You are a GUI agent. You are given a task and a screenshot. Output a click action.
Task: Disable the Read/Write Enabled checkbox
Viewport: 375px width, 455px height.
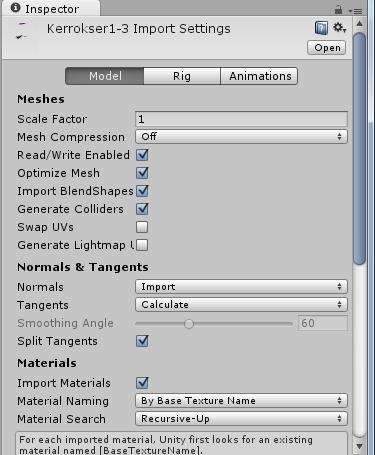pyautogui.click(x=142, y=155)
